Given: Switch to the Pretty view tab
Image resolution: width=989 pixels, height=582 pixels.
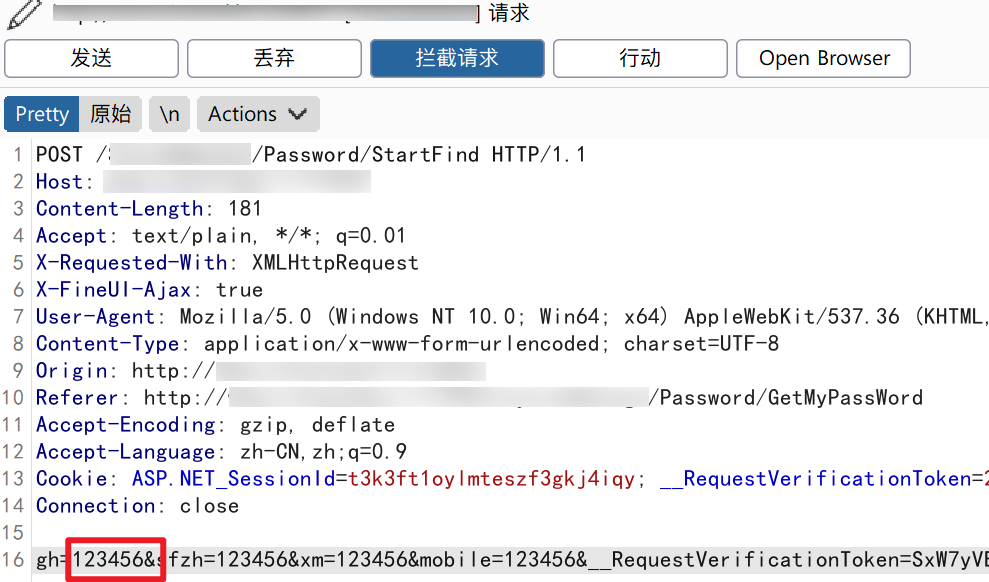Looking at the screenshot, I should (42, 114).
